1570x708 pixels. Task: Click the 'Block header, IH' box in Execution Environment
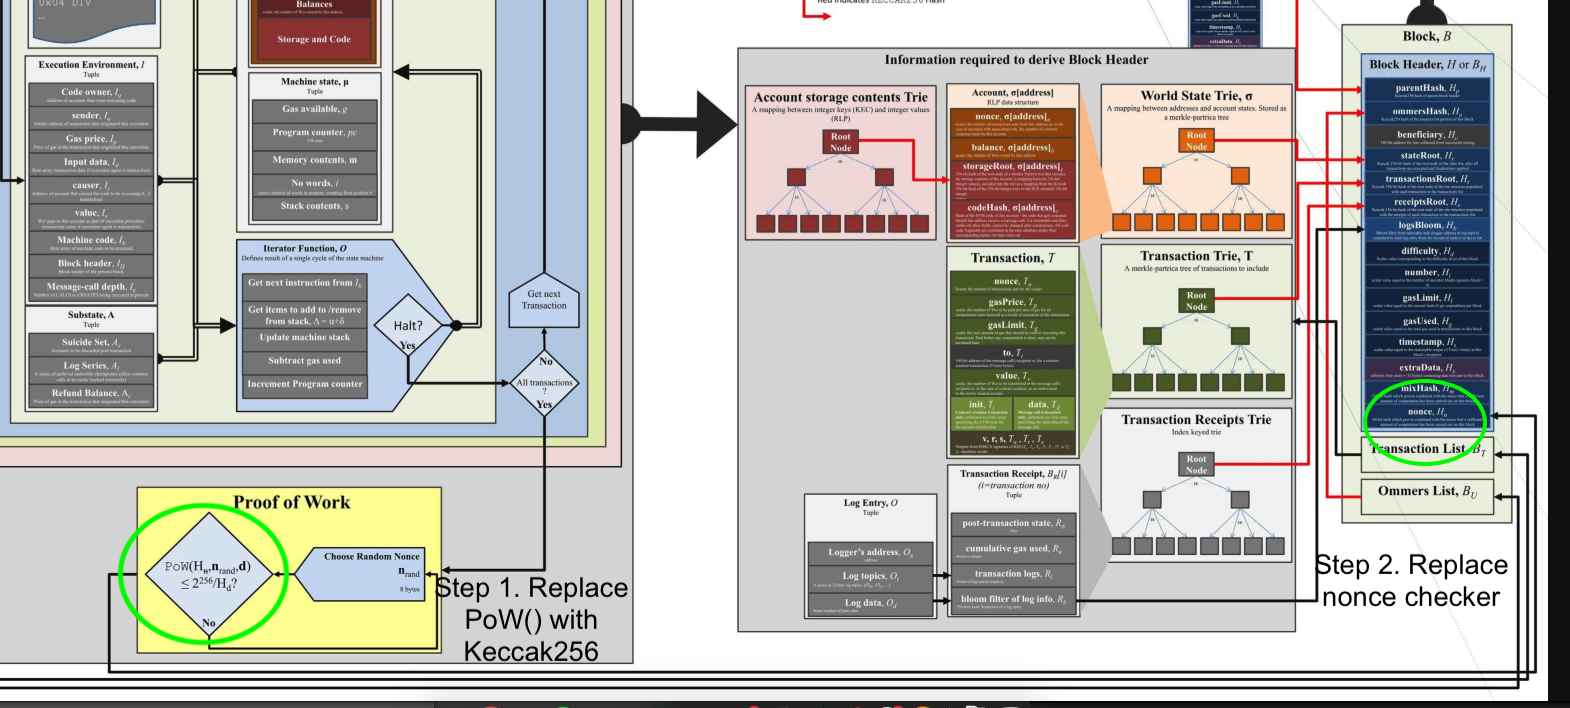(x=91, y=266)
